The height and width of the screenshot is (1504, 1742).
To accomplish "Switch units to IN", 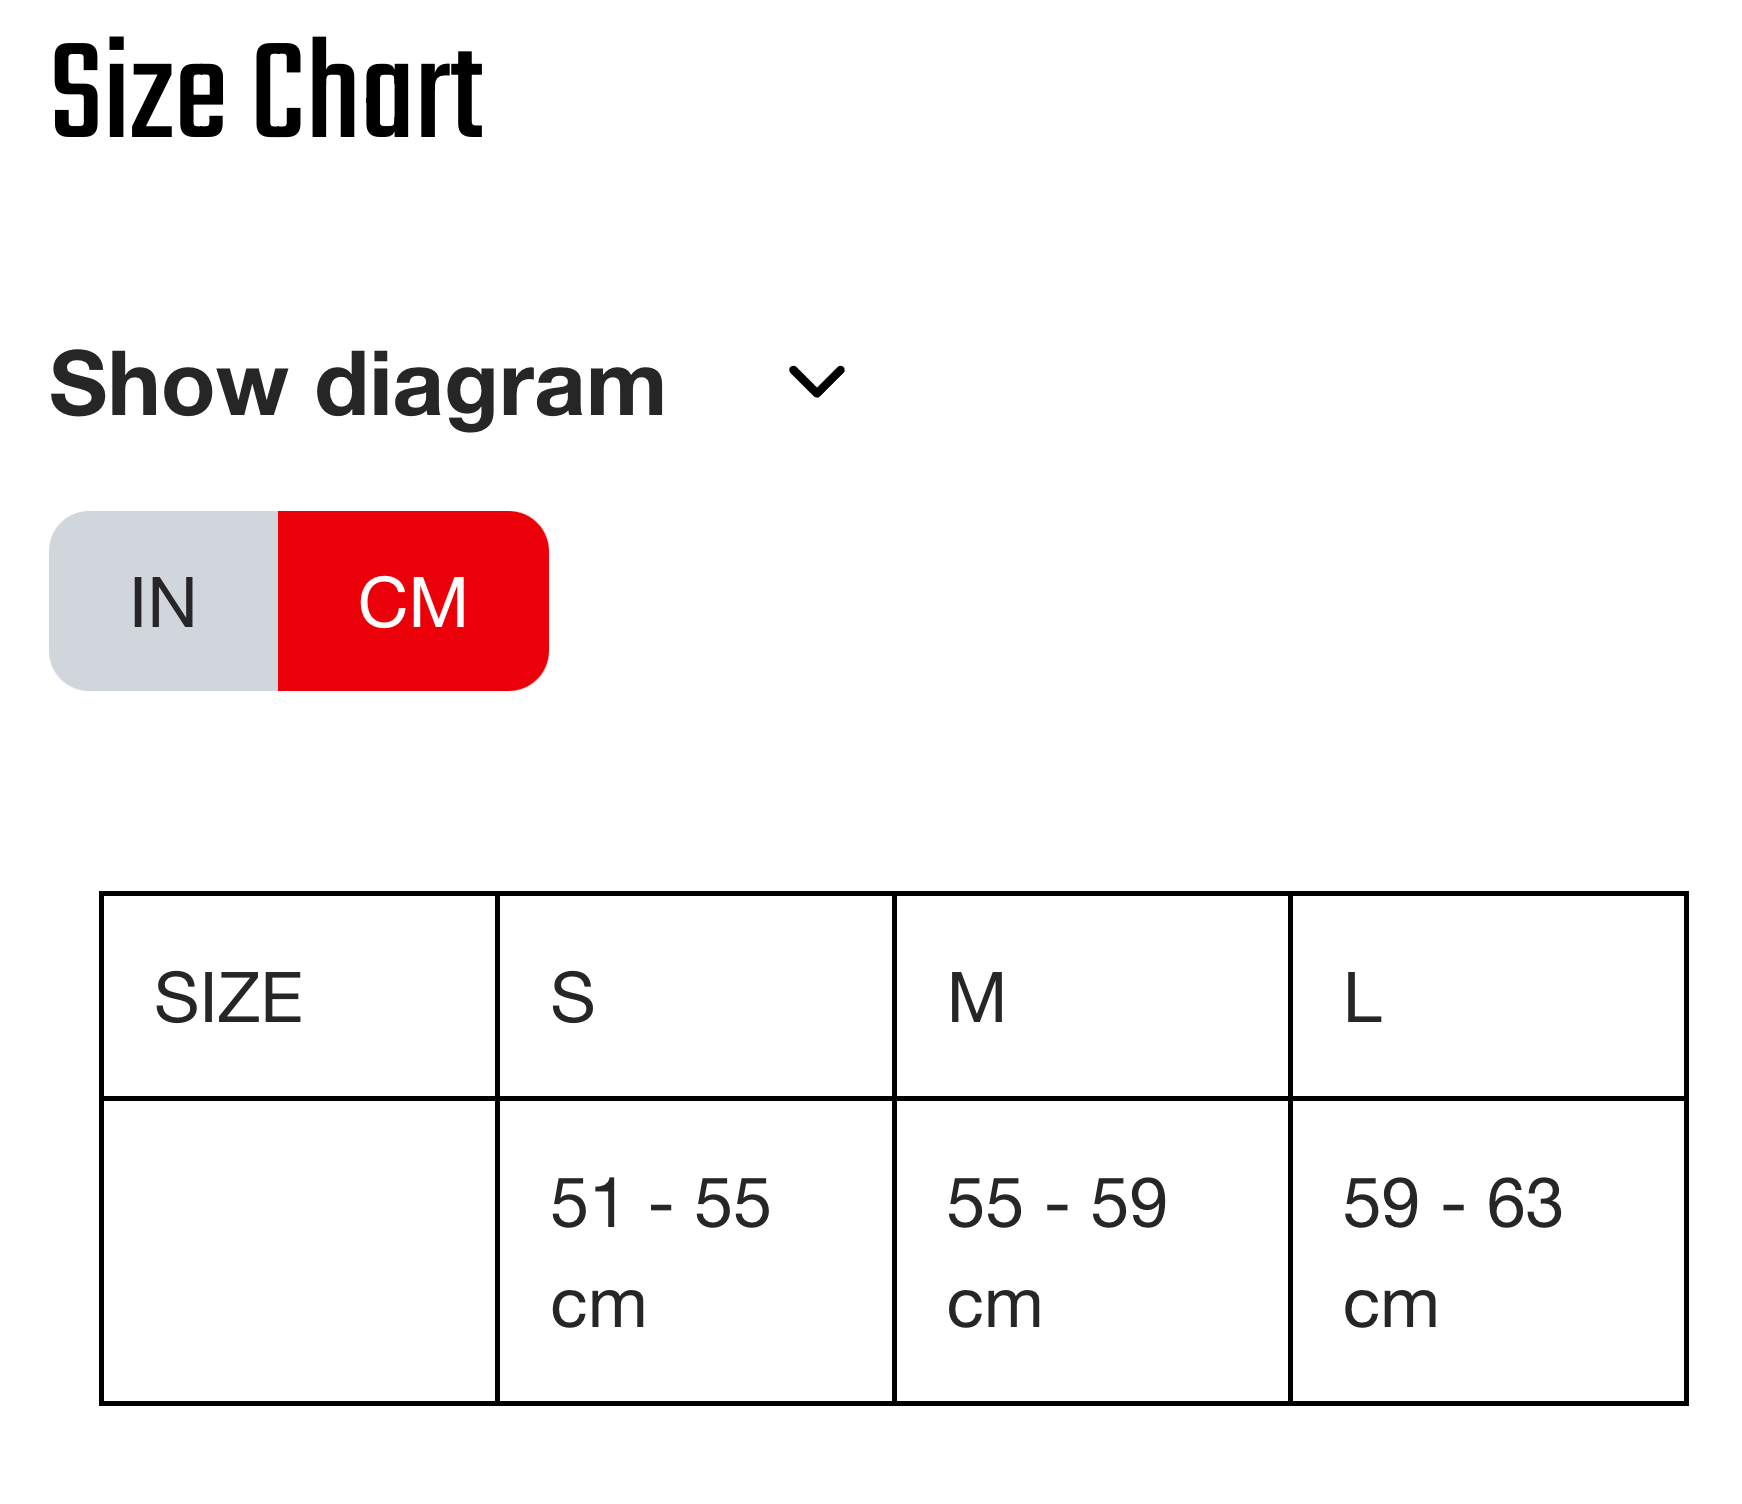I will [163, 602].
